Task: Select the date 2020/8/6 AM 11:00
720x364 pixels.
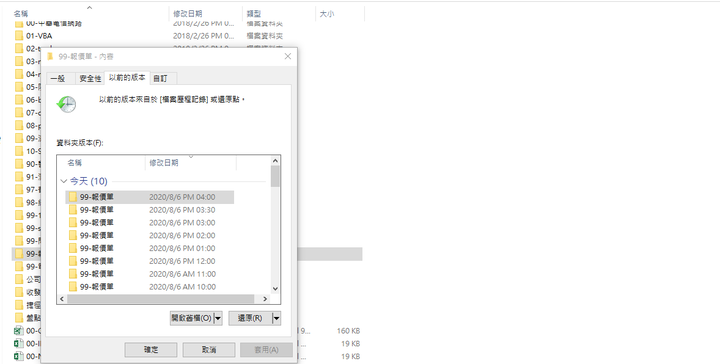Action: click(x=182, y=274)
